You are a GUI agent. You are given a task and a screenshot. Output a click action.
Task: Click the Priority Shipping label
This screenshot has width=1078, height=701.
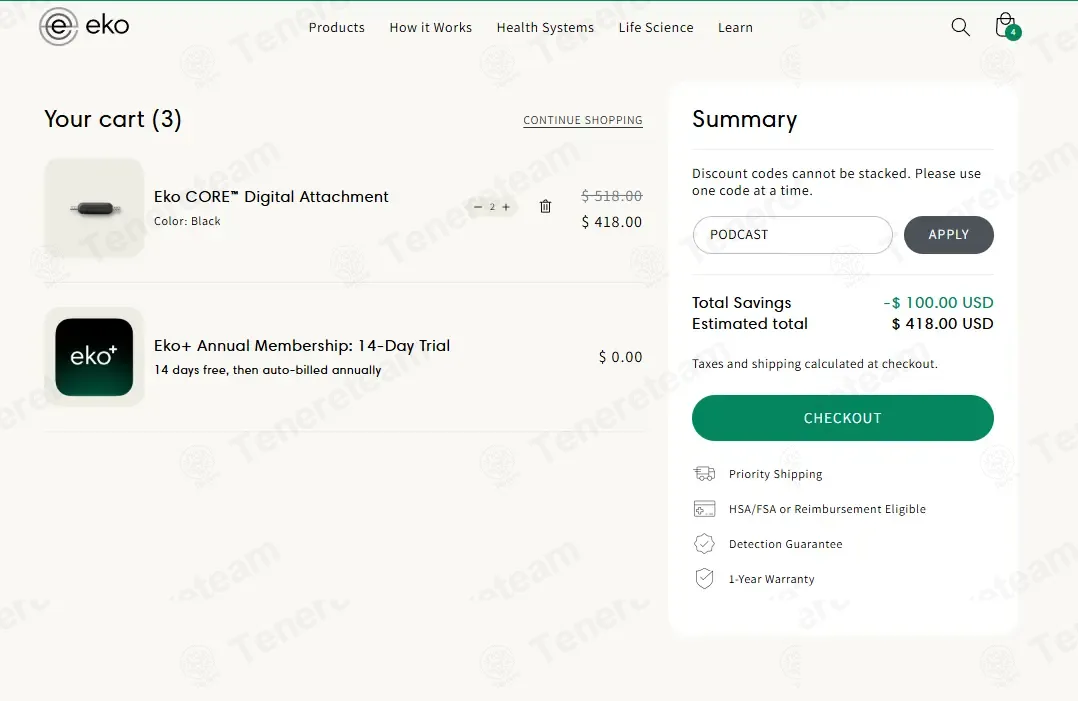776,474
